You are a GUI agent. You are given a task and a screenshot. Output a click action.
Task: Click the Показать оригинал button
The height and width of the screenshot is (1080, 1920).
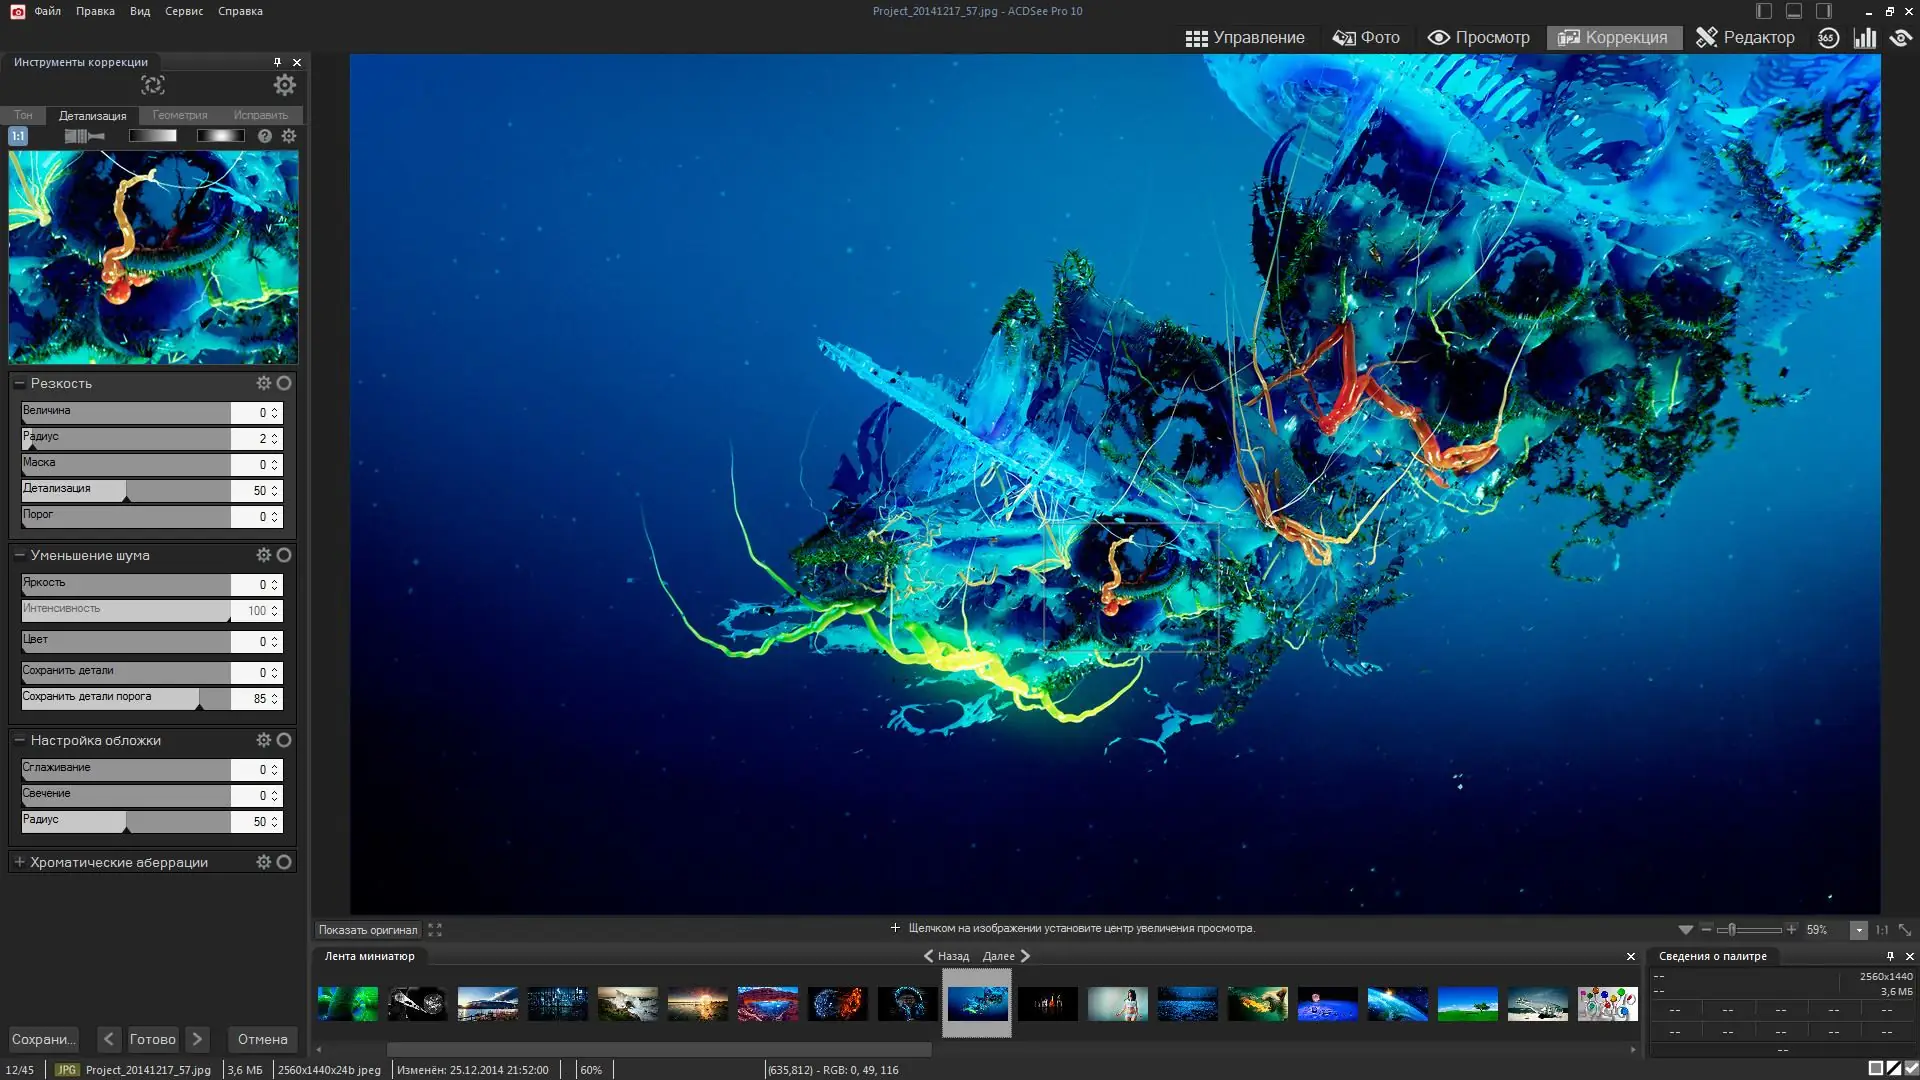point(368,930)
